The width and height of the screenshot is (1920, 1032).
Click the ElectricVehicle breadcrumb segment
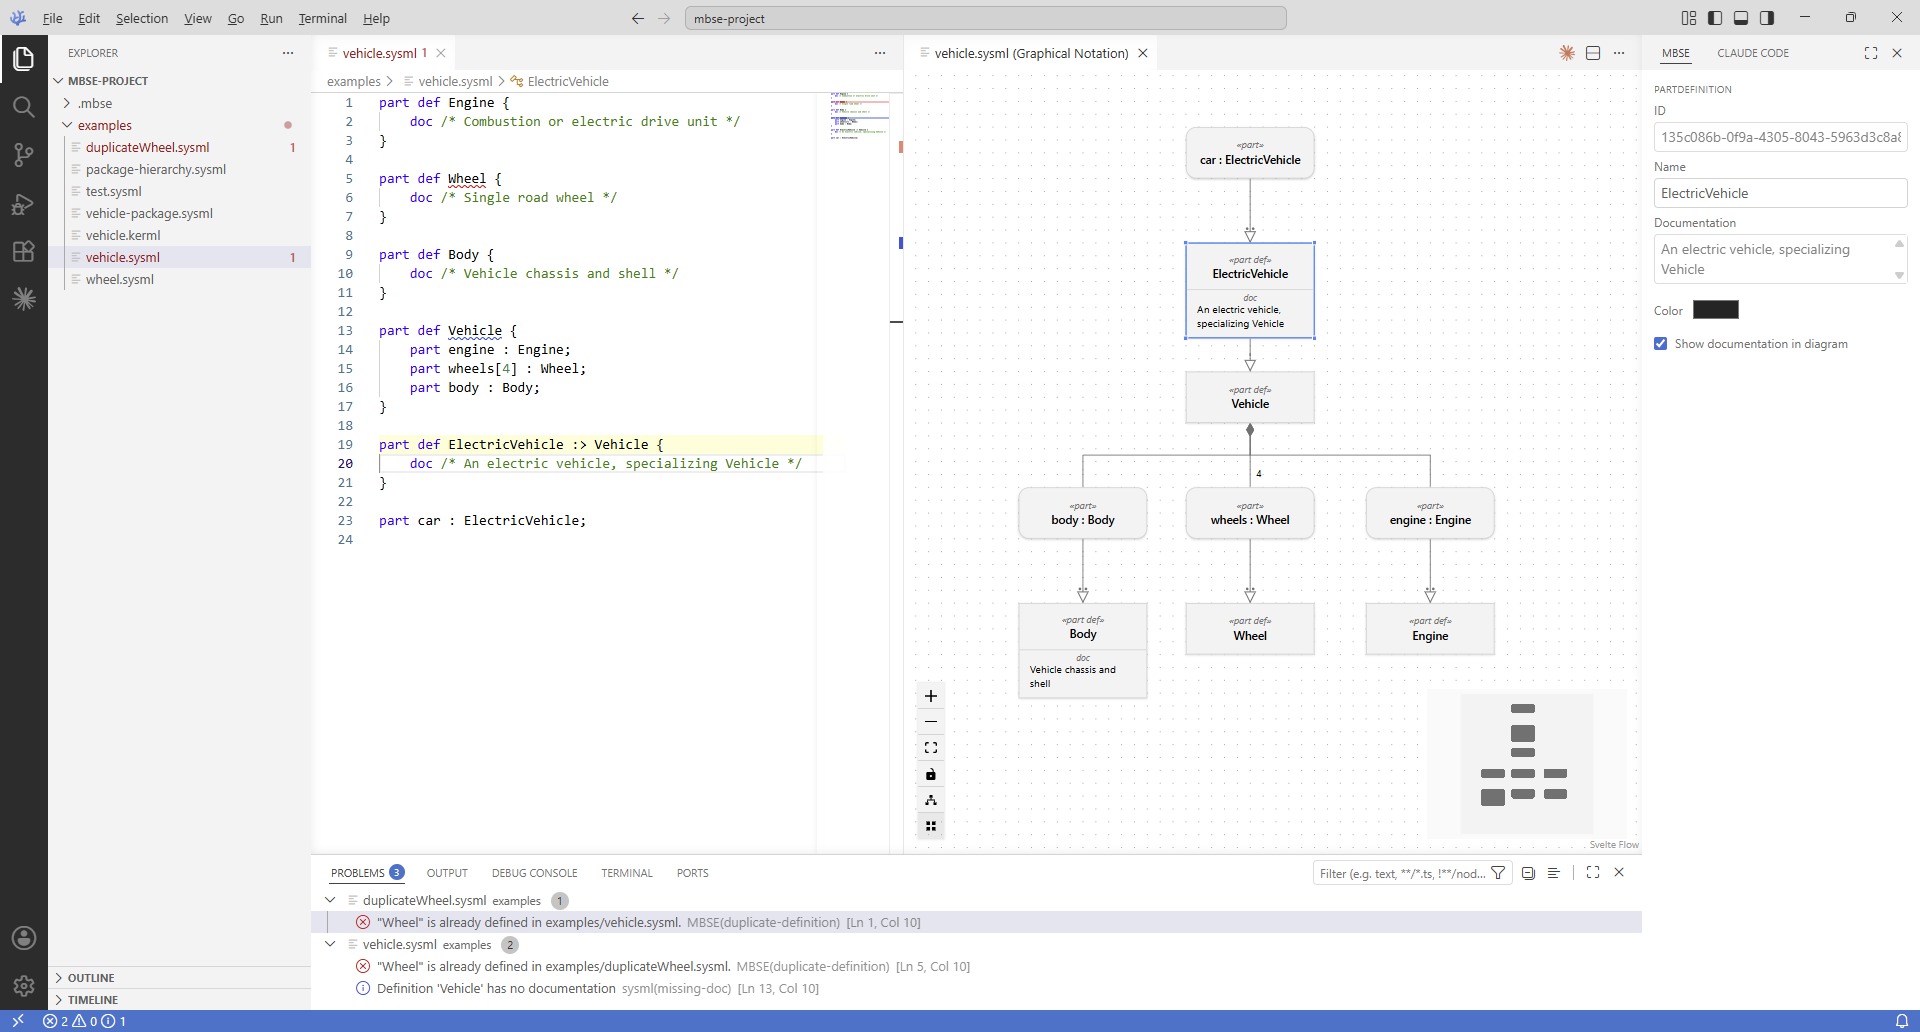pyautogui.click(x=568, y=81)
